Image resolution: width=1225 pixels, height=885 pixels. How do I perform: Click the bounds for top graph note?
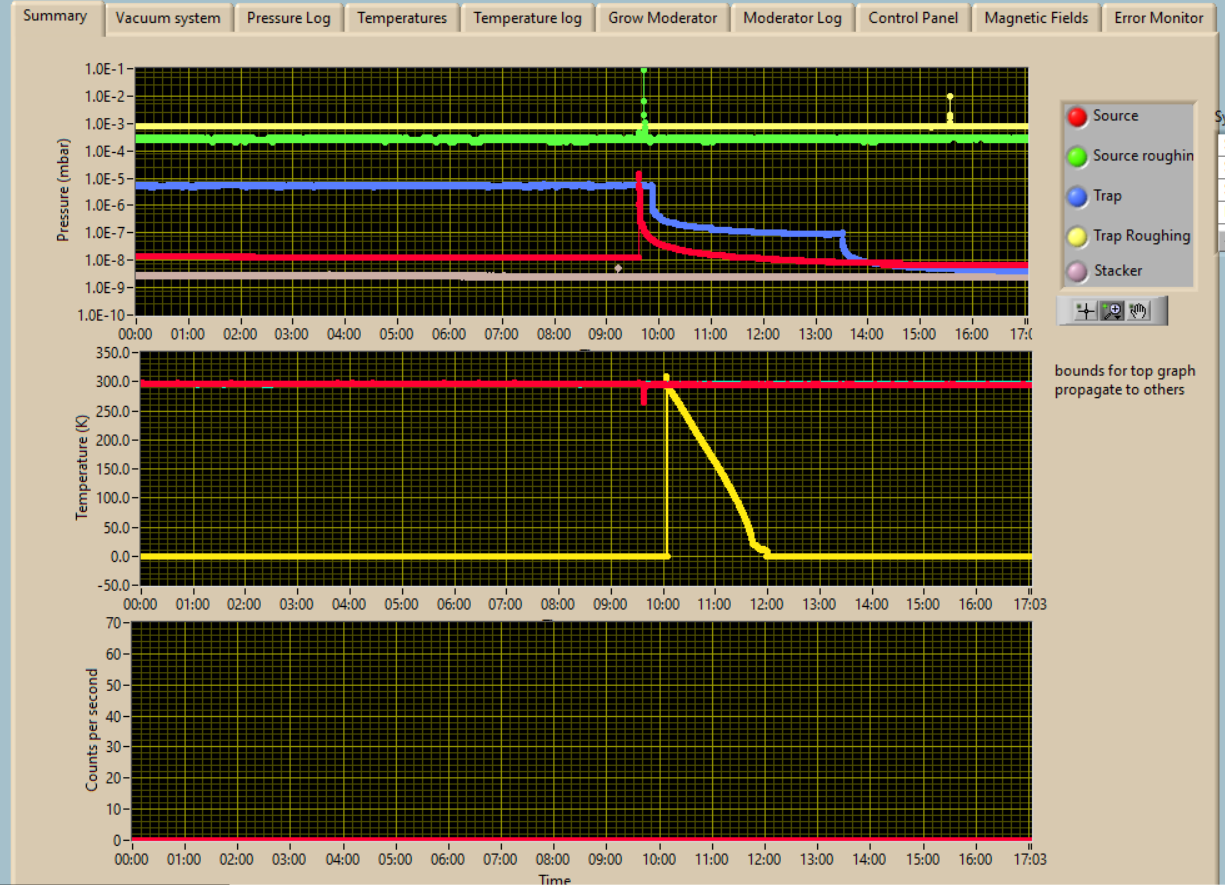point(1125,380)
